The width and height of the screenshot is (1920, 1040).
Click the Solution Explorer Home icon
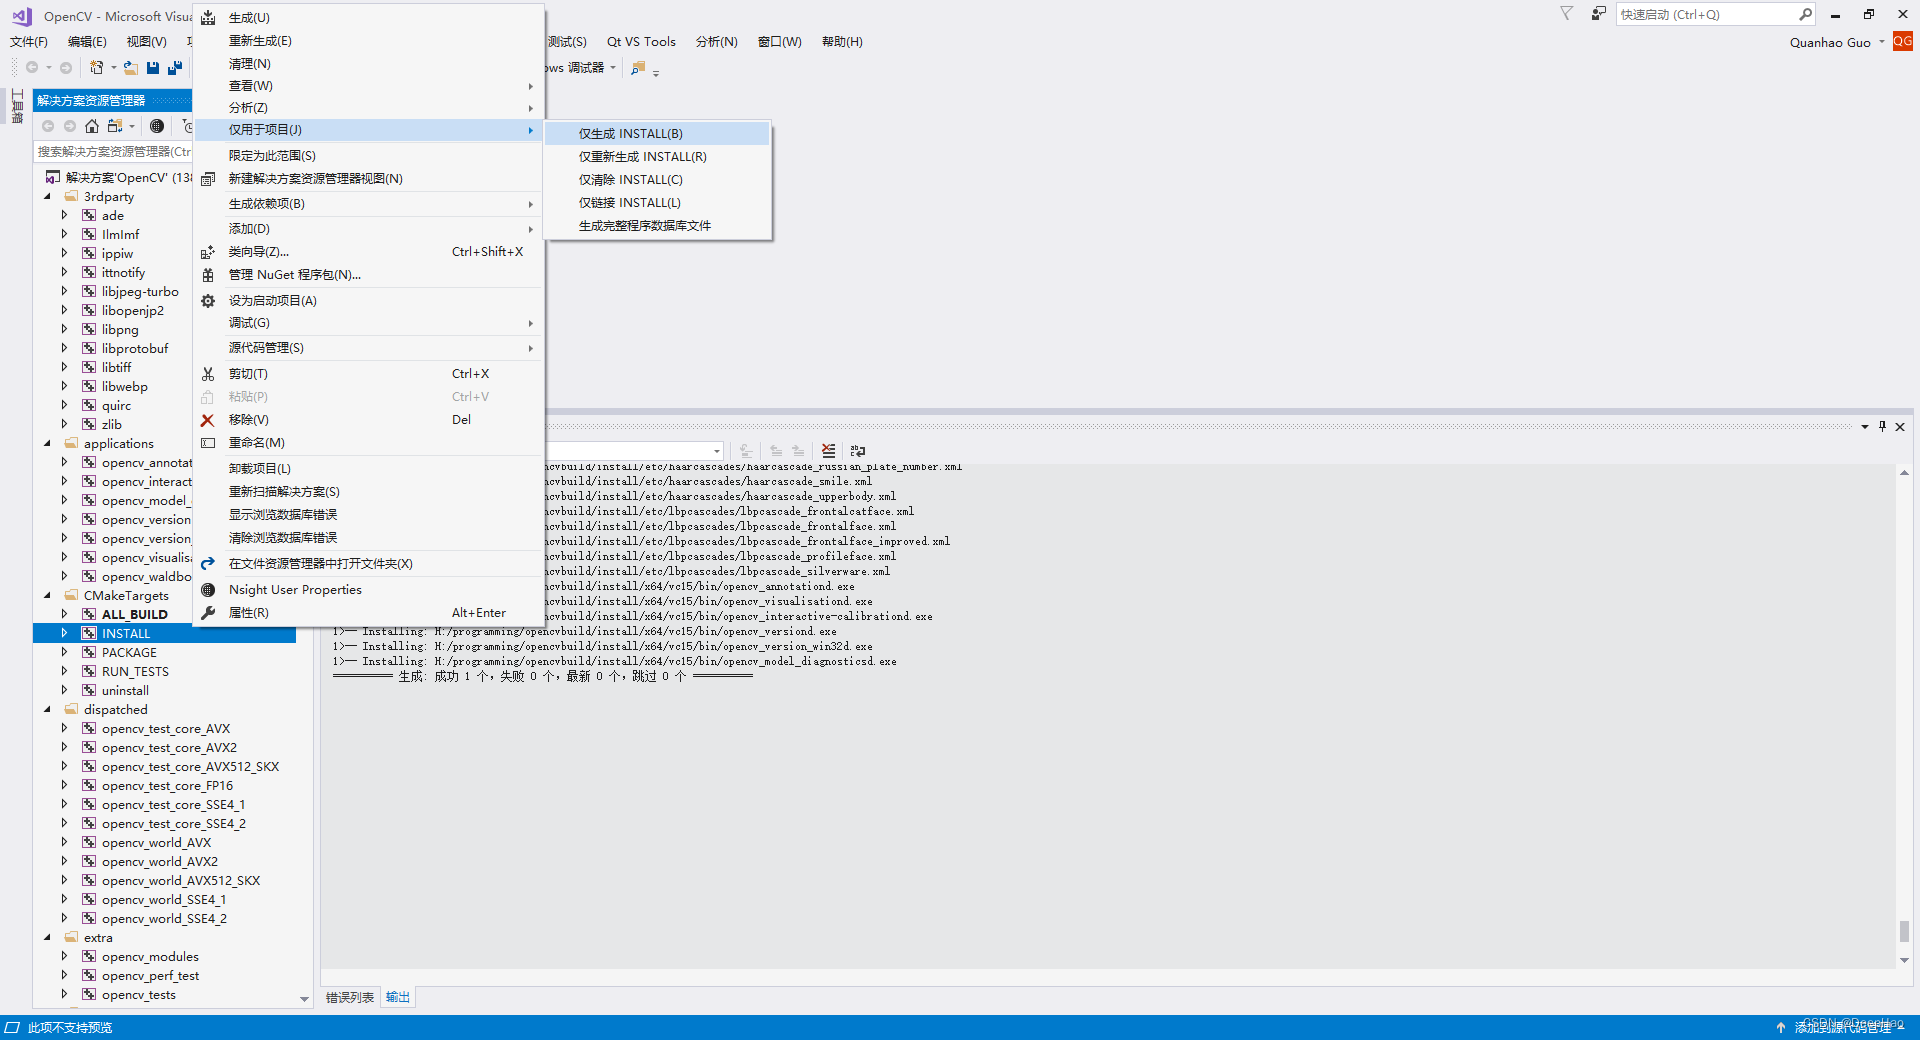tap(92, 126)
